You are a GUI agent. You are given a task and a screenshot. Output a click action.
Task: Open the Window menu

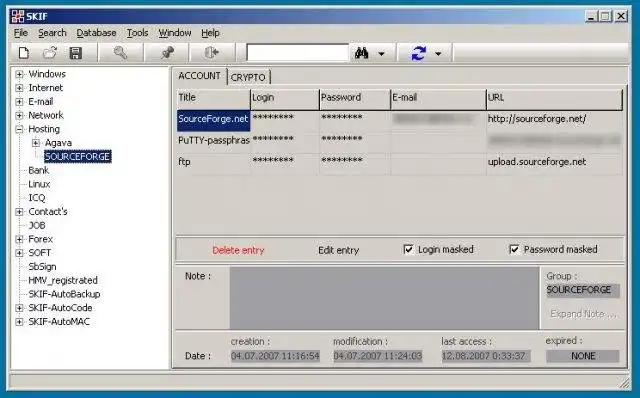[175, 33]
